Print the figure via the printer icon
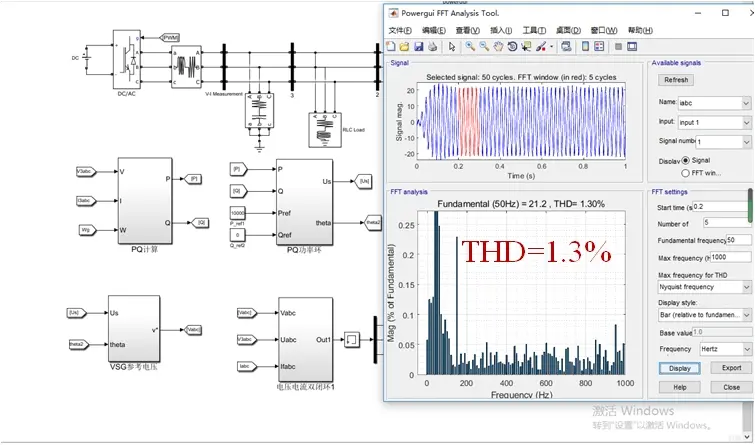The image size is (755, 445). [433, 46]
